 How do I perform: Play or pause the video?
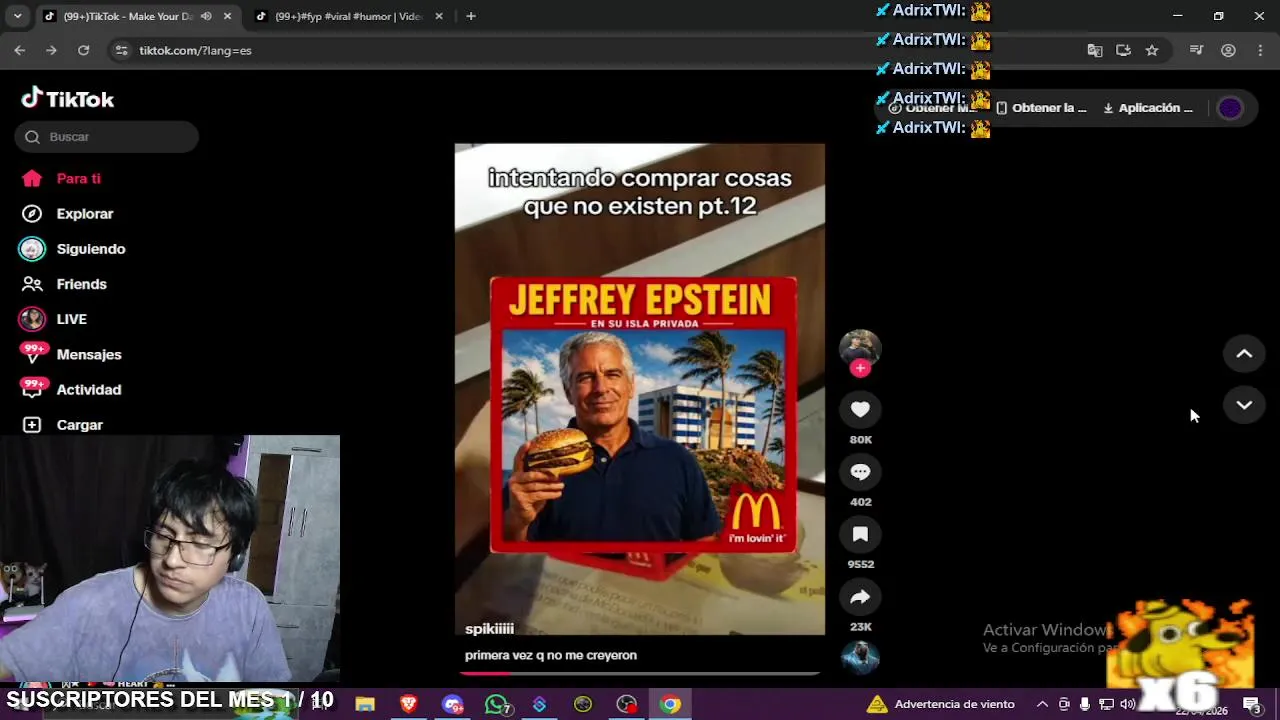pyautogui.click(x=640, y=389)
